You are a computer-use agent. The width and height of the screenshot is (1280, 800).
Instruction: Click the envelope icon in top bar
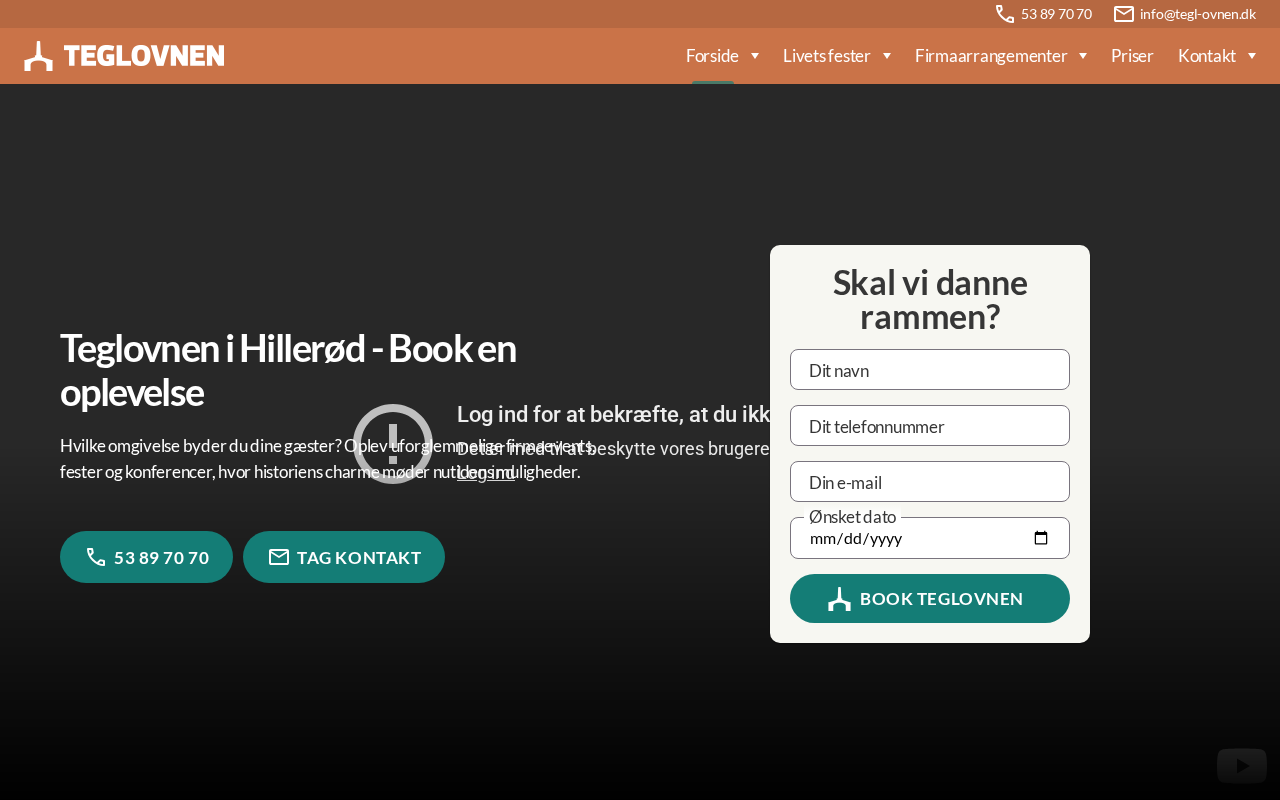pos(1124,14)
